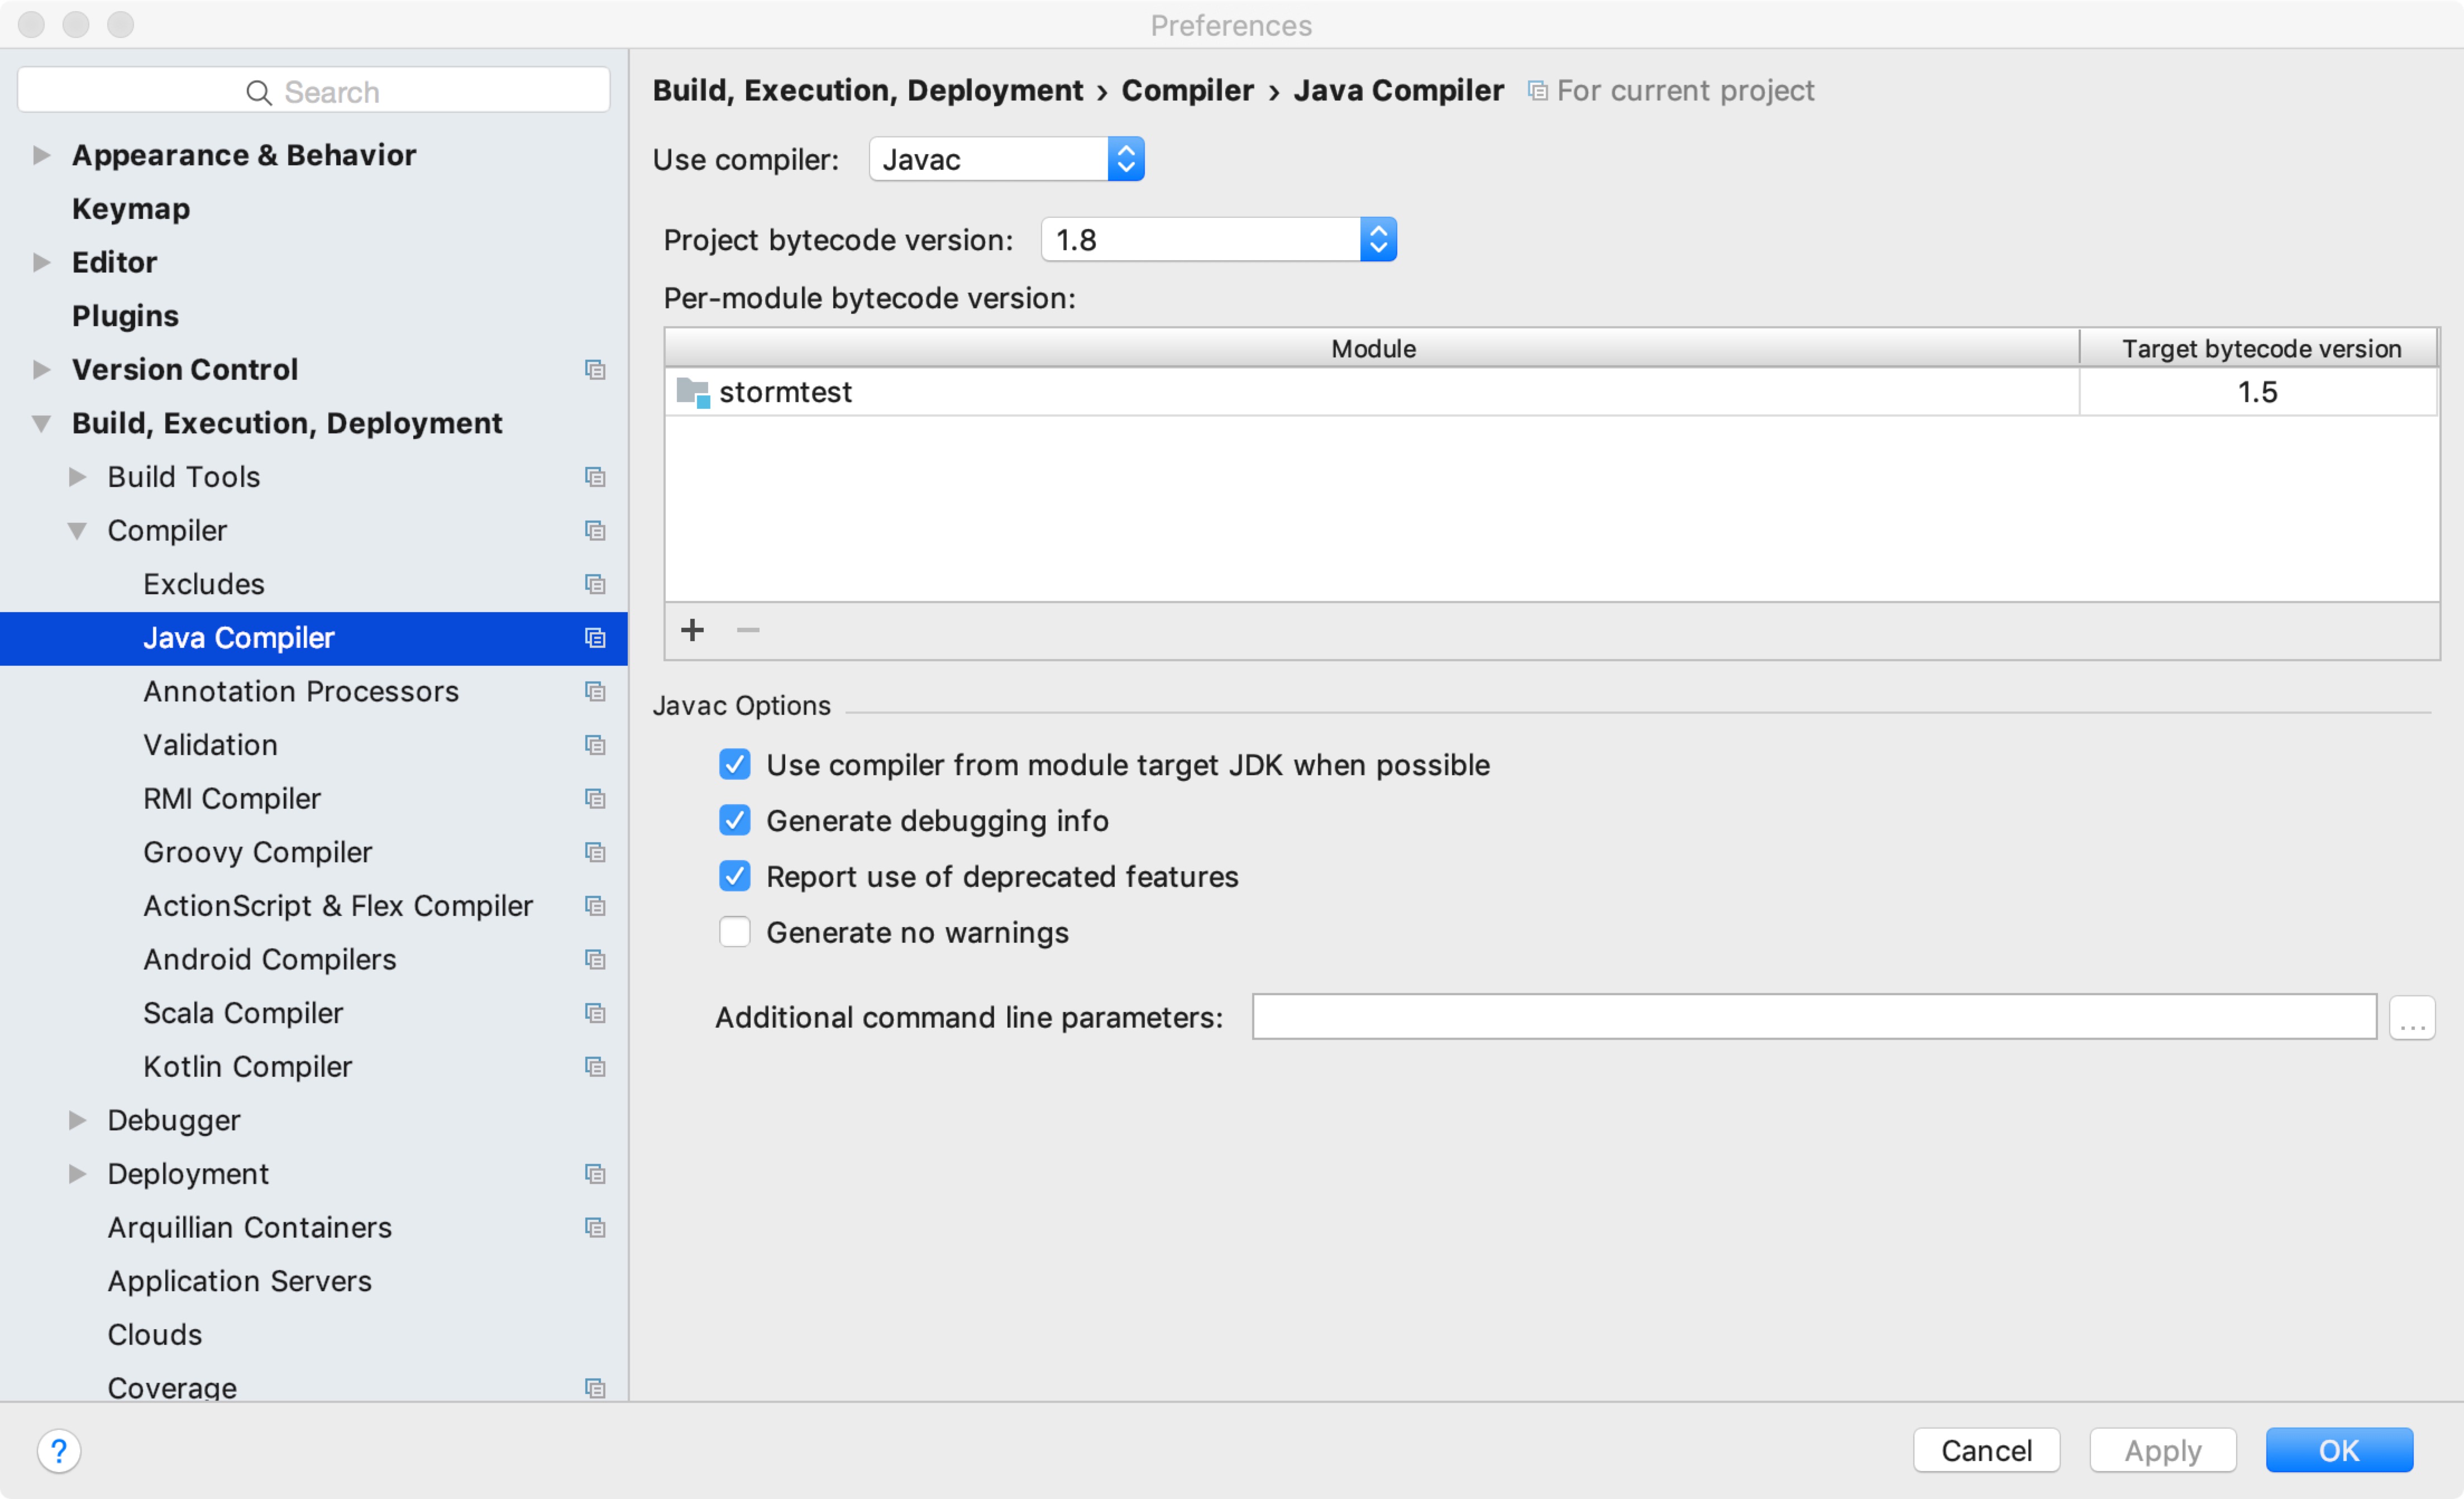Uncheck Report use of deprecated features
2464x1499 pixels.
[x=735, y=877]
